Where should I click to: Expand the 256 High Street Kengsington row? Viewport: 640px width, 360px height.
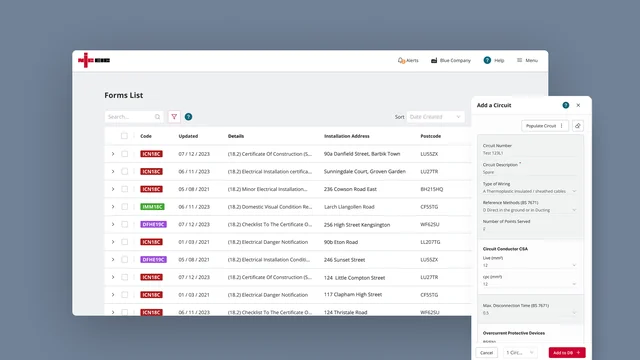click(113, 224)
